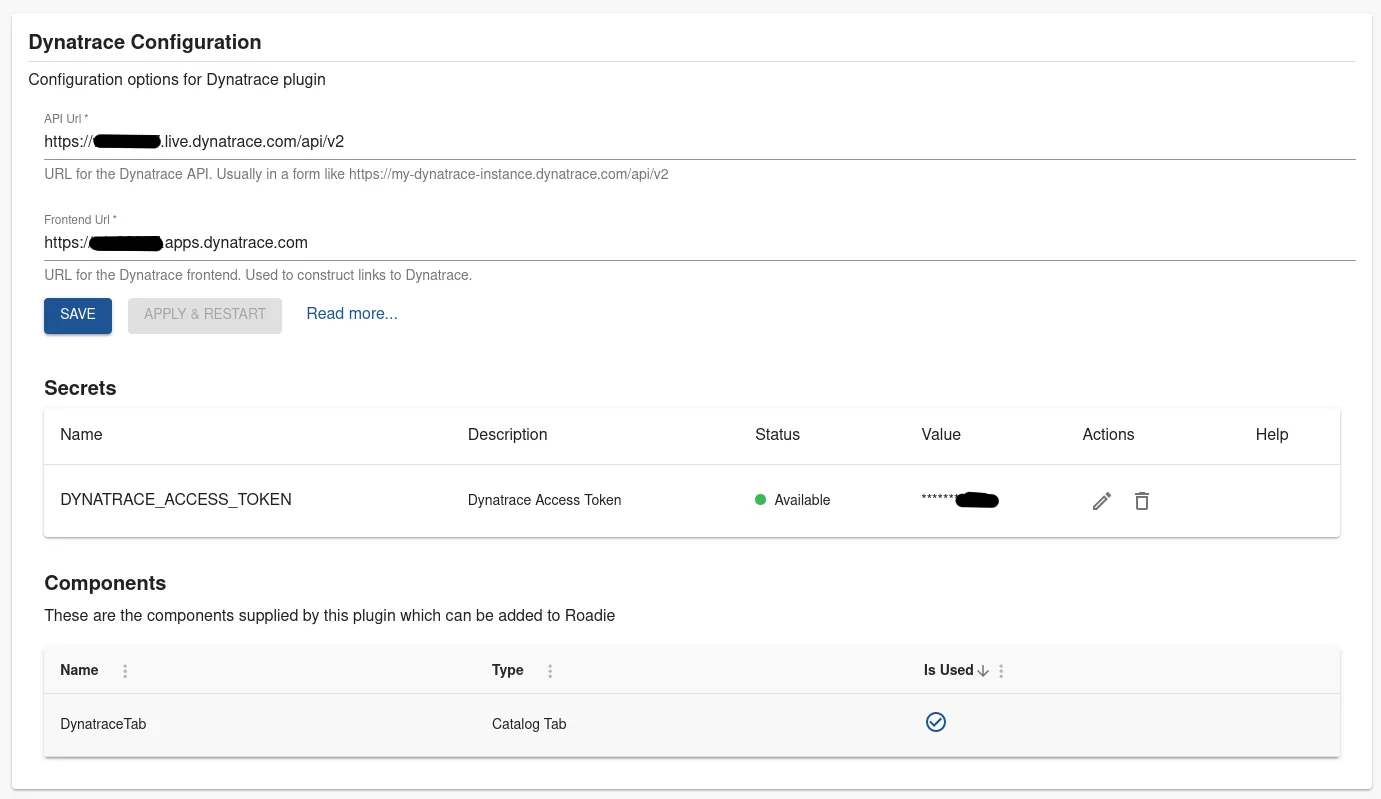The image size is (1381, 799).
Task: Open the Type column options menu
Action: pos(550,670)
